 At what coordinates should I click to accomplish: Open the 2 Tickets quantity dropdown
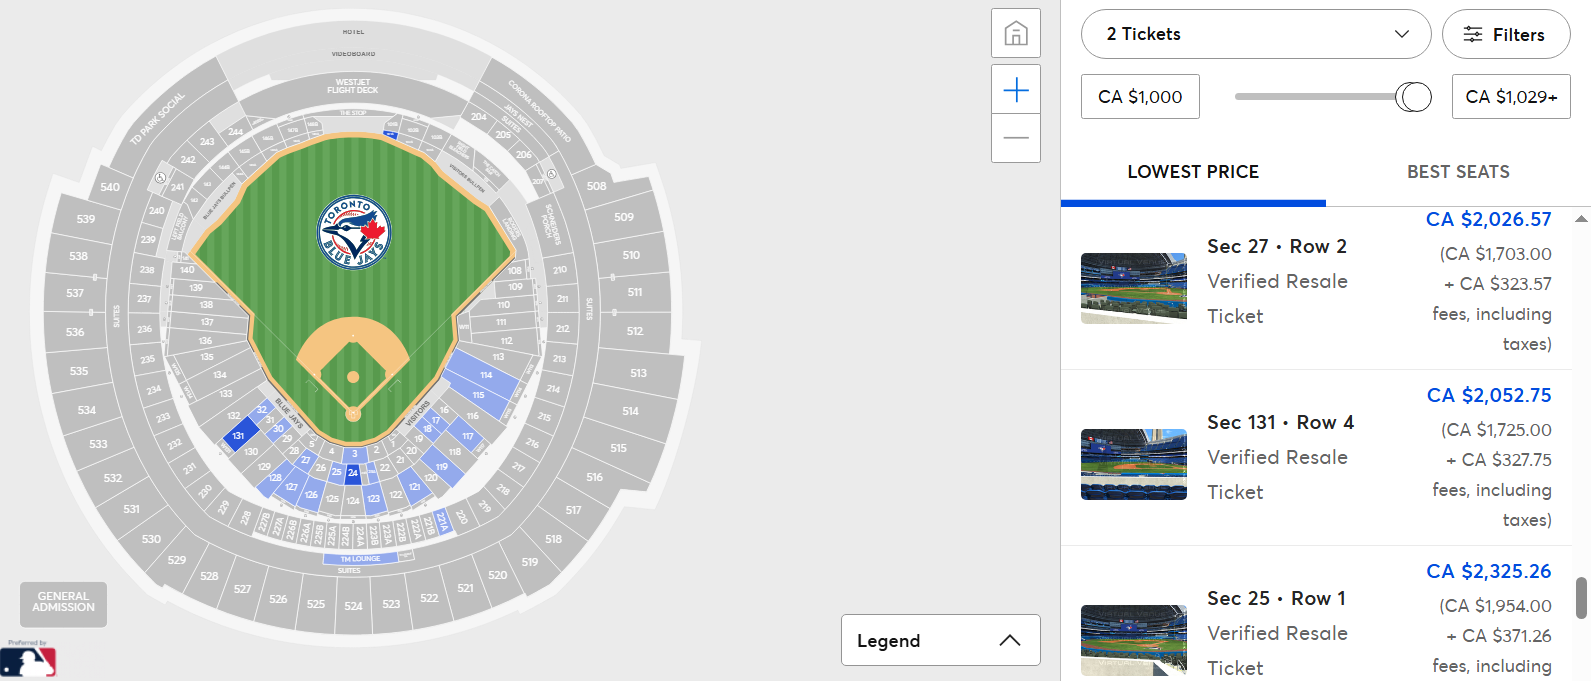pyautogui.click(x=1256, y=34)
